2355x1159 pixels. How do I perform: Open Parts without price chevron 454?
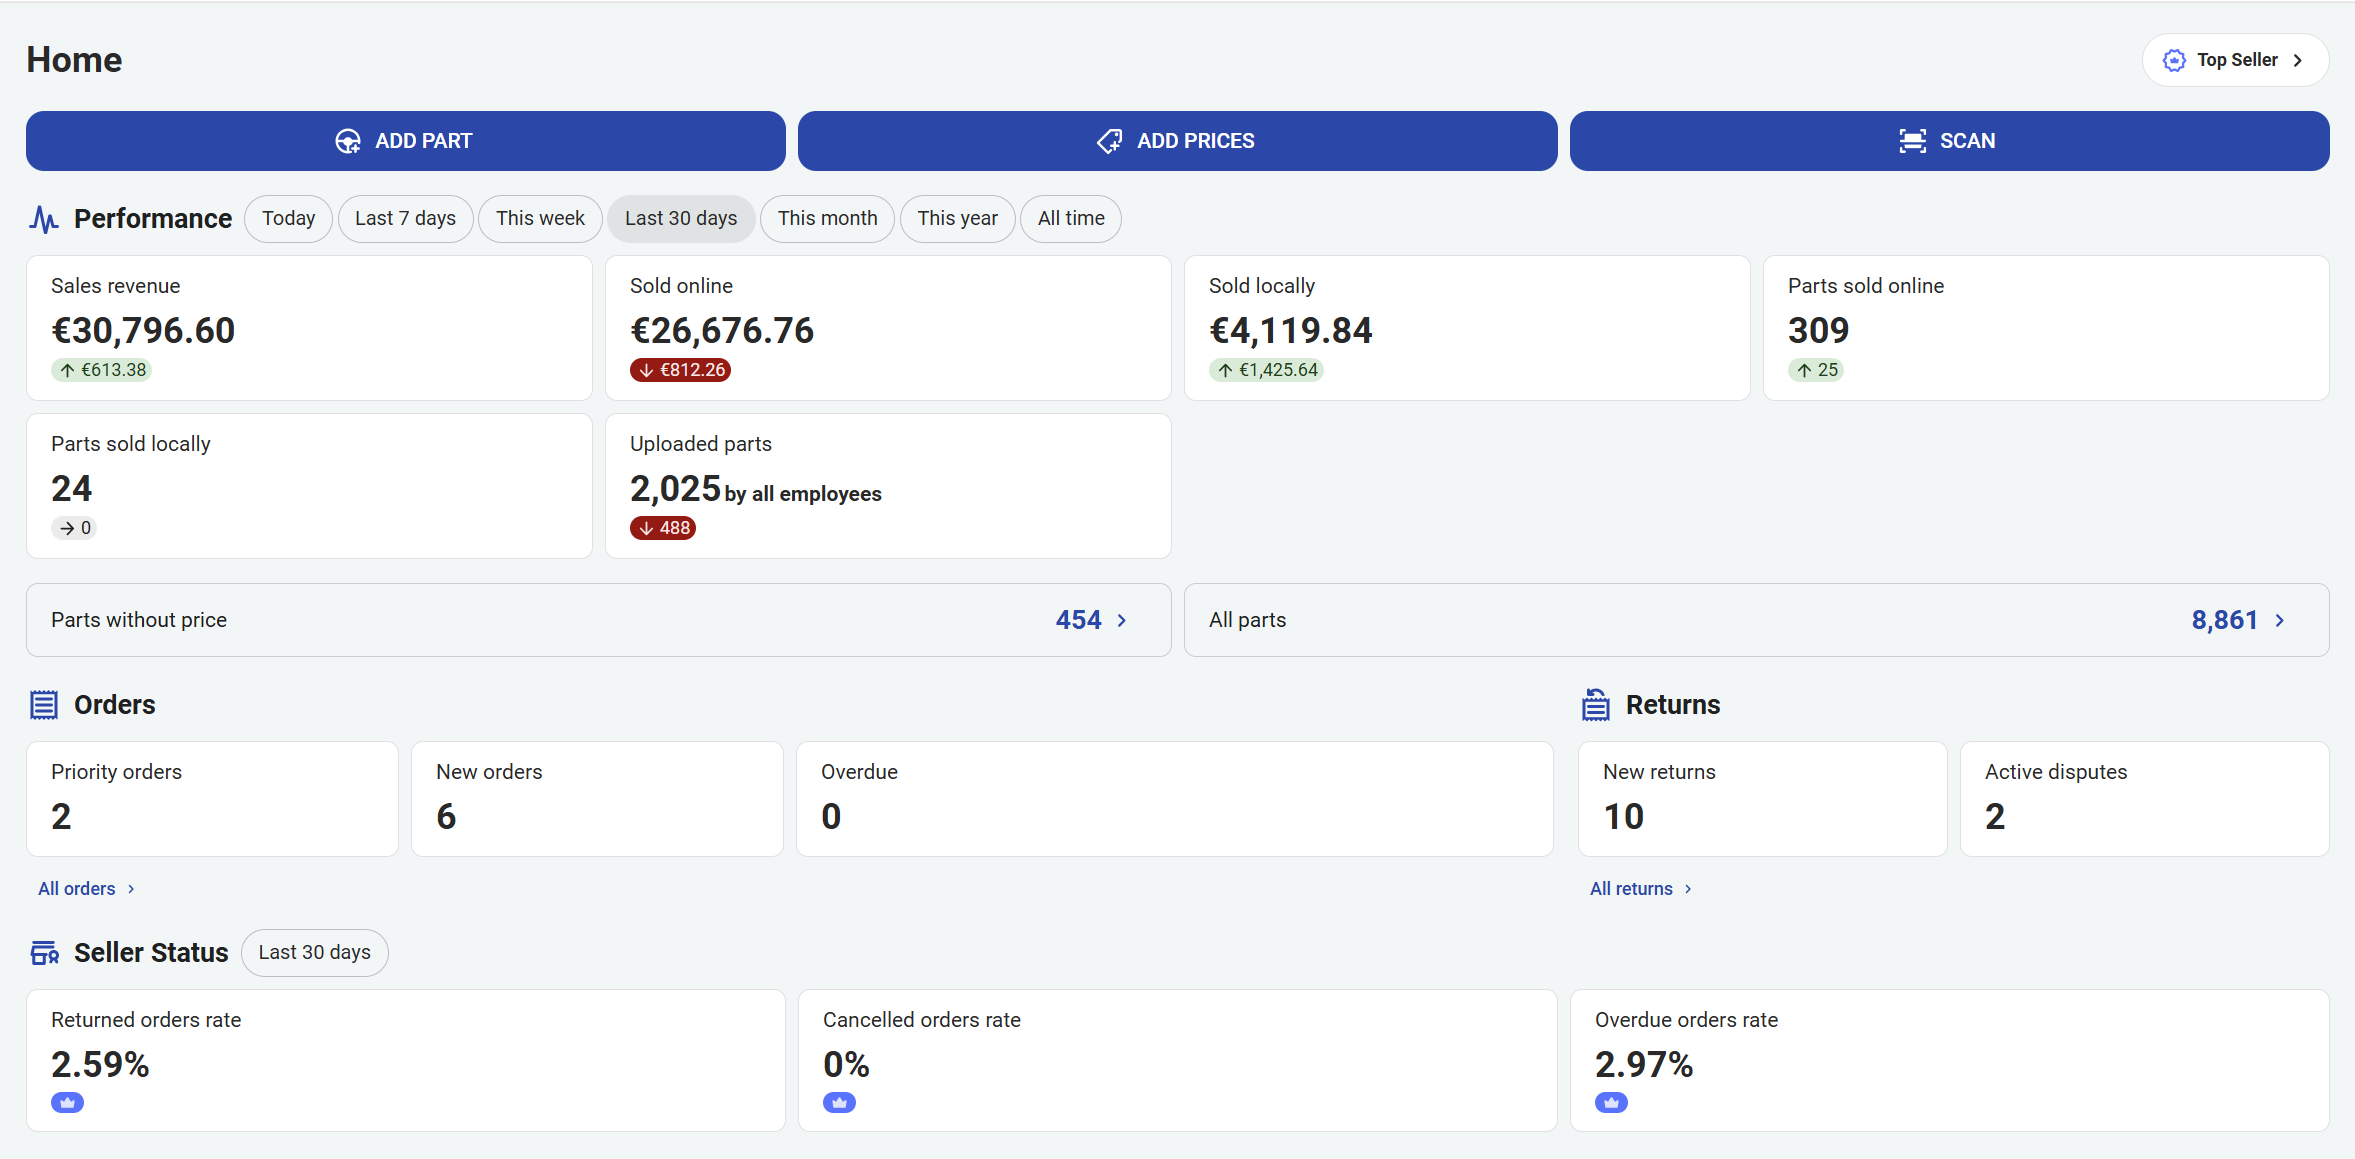(x=1122, y=620)
